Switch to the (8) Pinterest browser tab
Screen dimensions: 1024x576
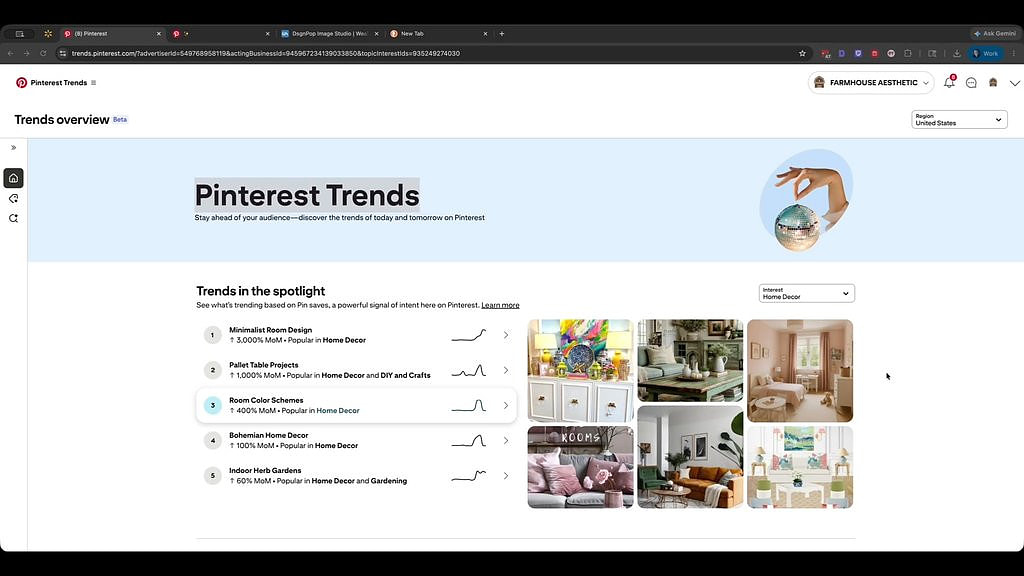[111, 33]
